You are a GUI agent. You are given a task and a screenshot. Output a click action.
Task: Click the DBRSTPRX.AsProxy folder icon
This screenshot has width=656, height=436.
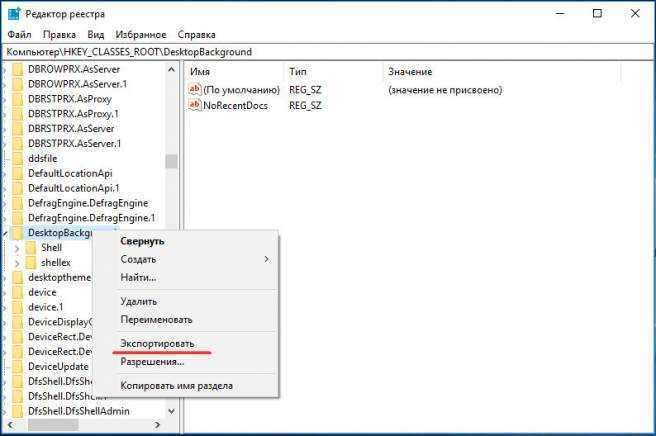[x=18, y=99]
